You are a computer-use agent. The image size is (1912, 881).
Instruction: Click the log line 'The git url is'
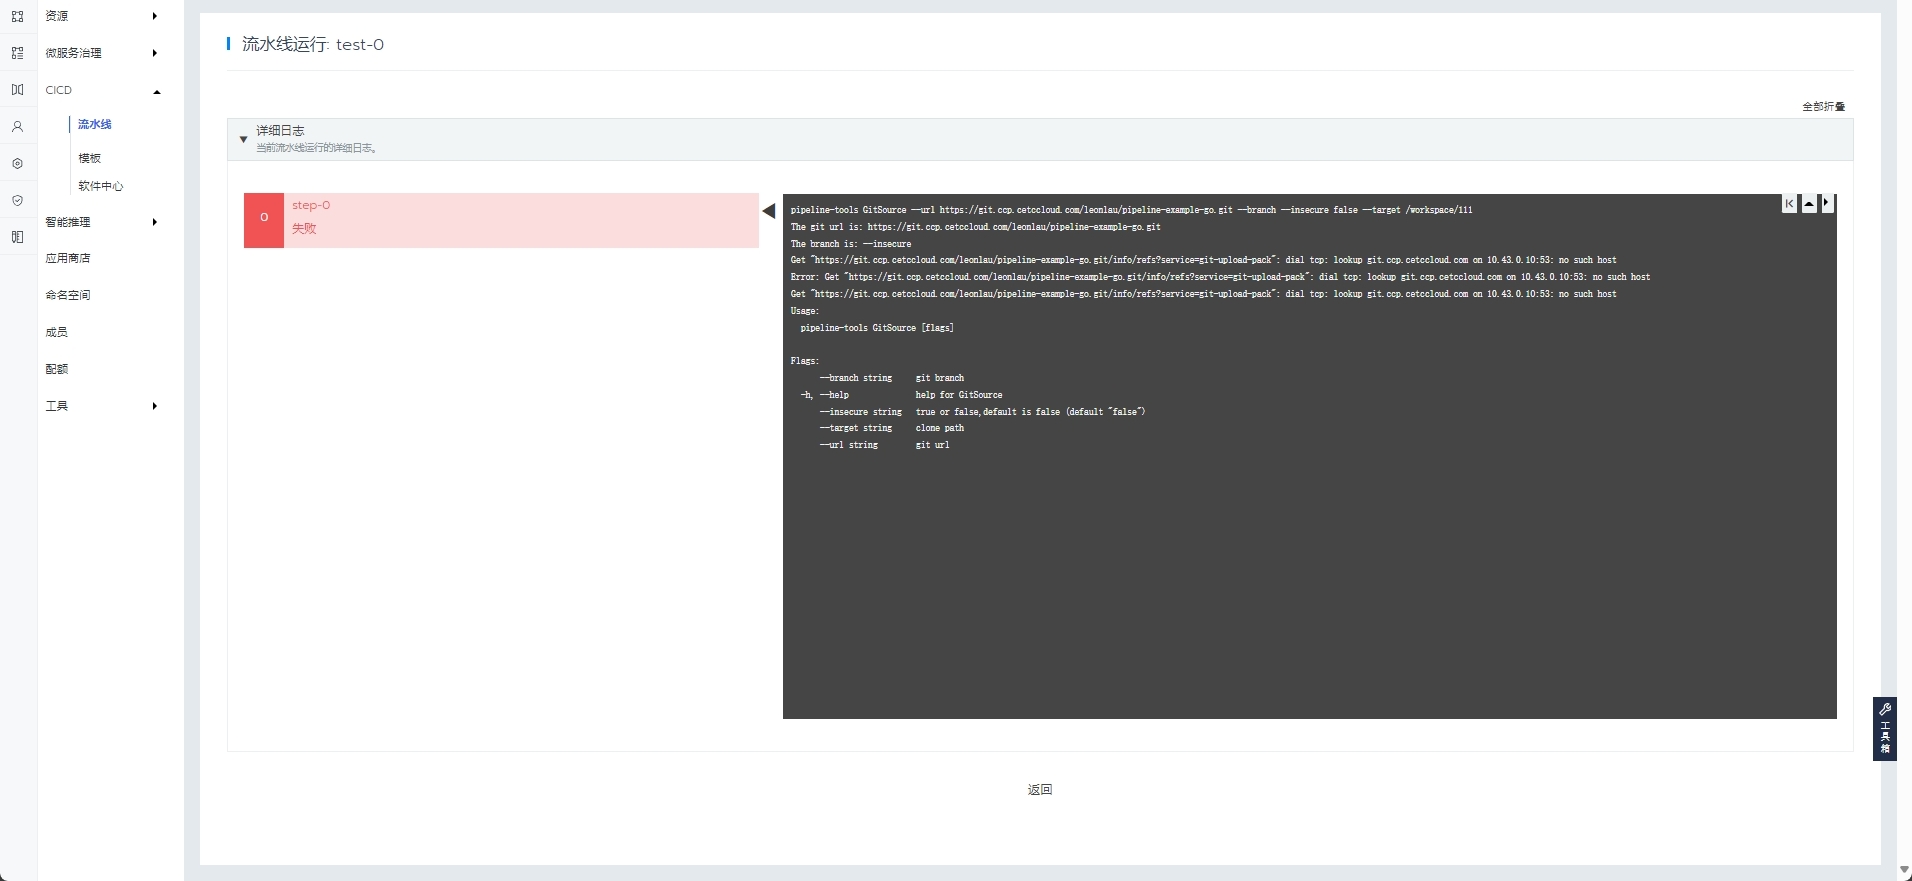975,227
